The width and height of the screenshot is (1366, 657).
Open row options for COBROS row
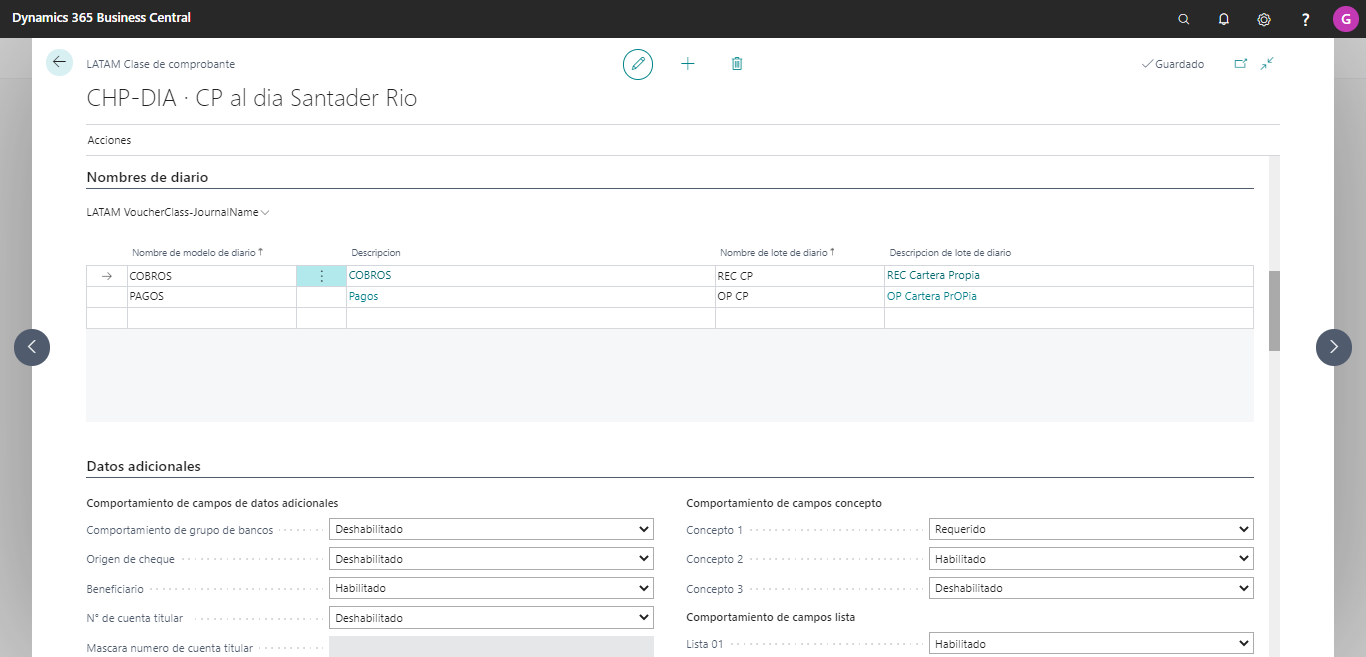click(x=321, y=276)
